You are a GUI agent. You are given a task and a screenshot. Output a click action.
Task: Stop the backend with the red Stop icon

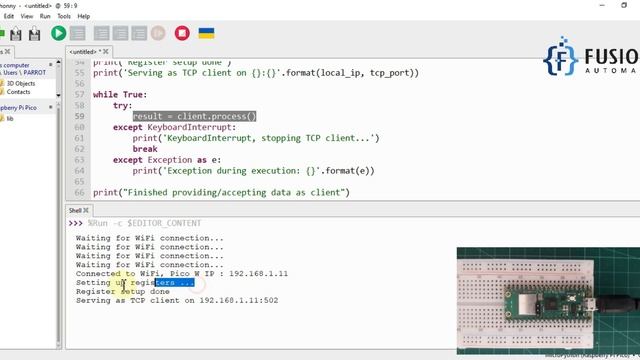coord(182,33)
